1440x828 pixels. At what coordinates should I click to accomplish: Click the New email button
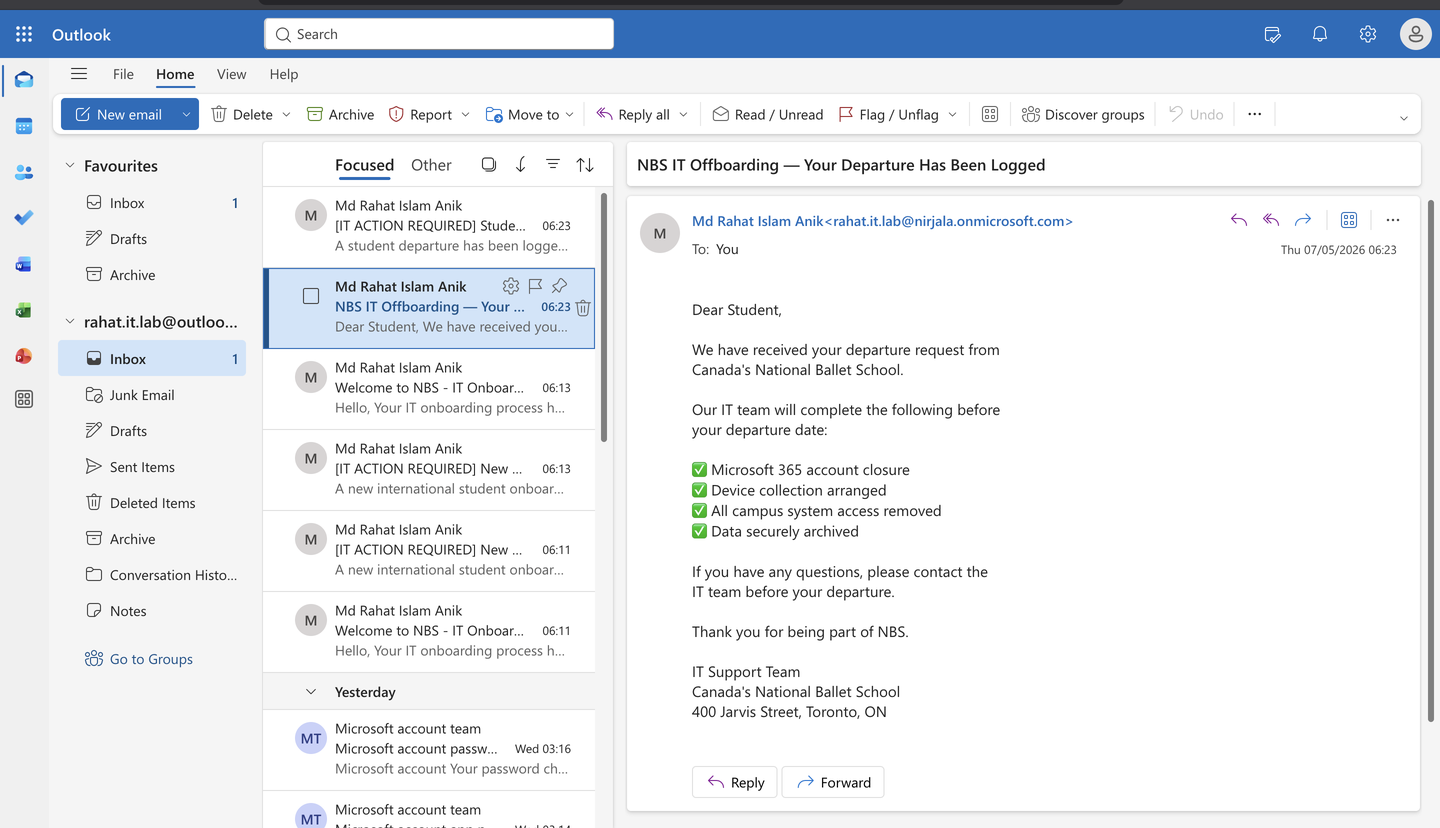click(x=118, y=114)
